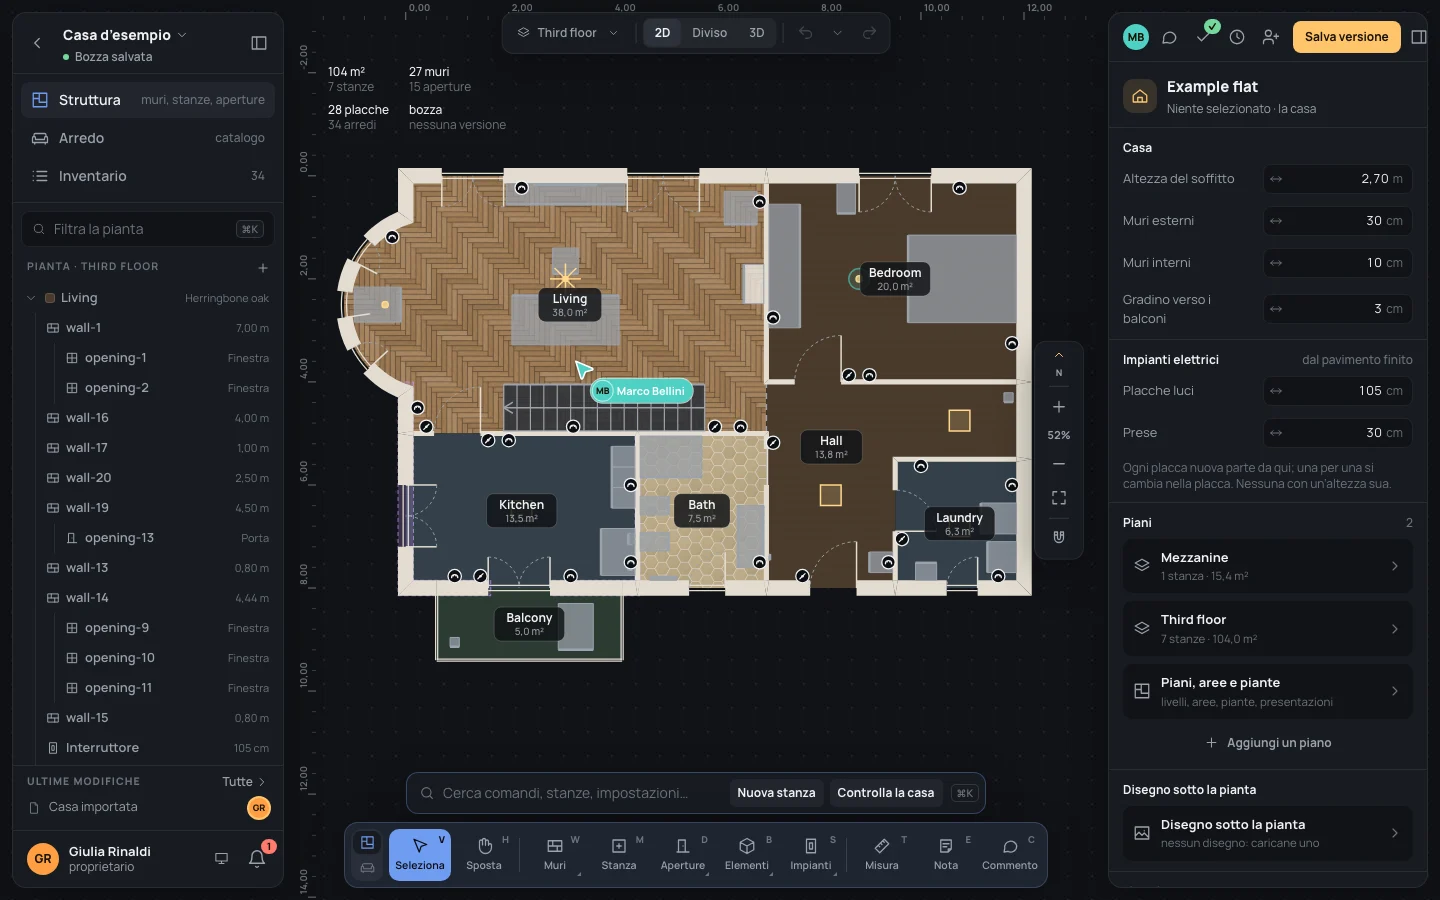This screenshot has height=900, width=1440.
Task: Open the Inventario tab
Action: point(148,176)
